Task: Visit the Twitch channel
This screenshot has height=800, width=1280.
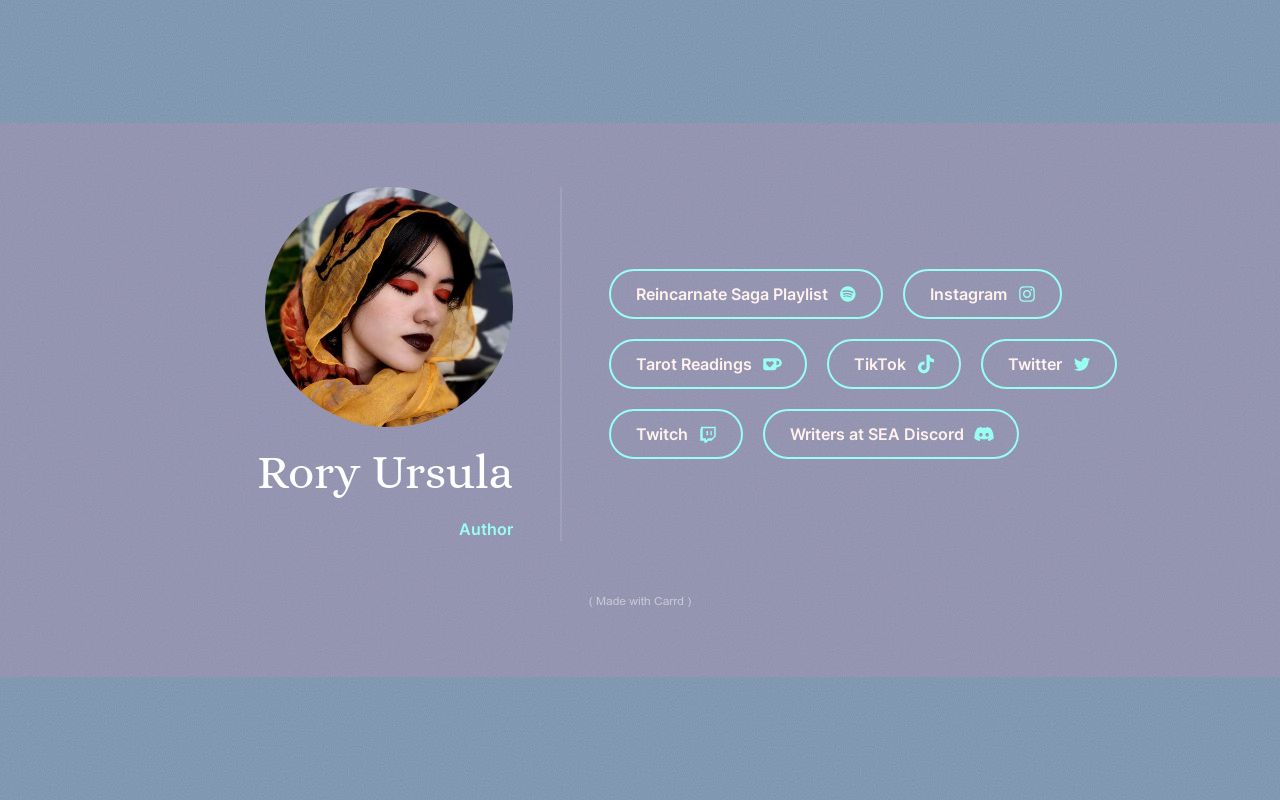Action: pos(661,434)
